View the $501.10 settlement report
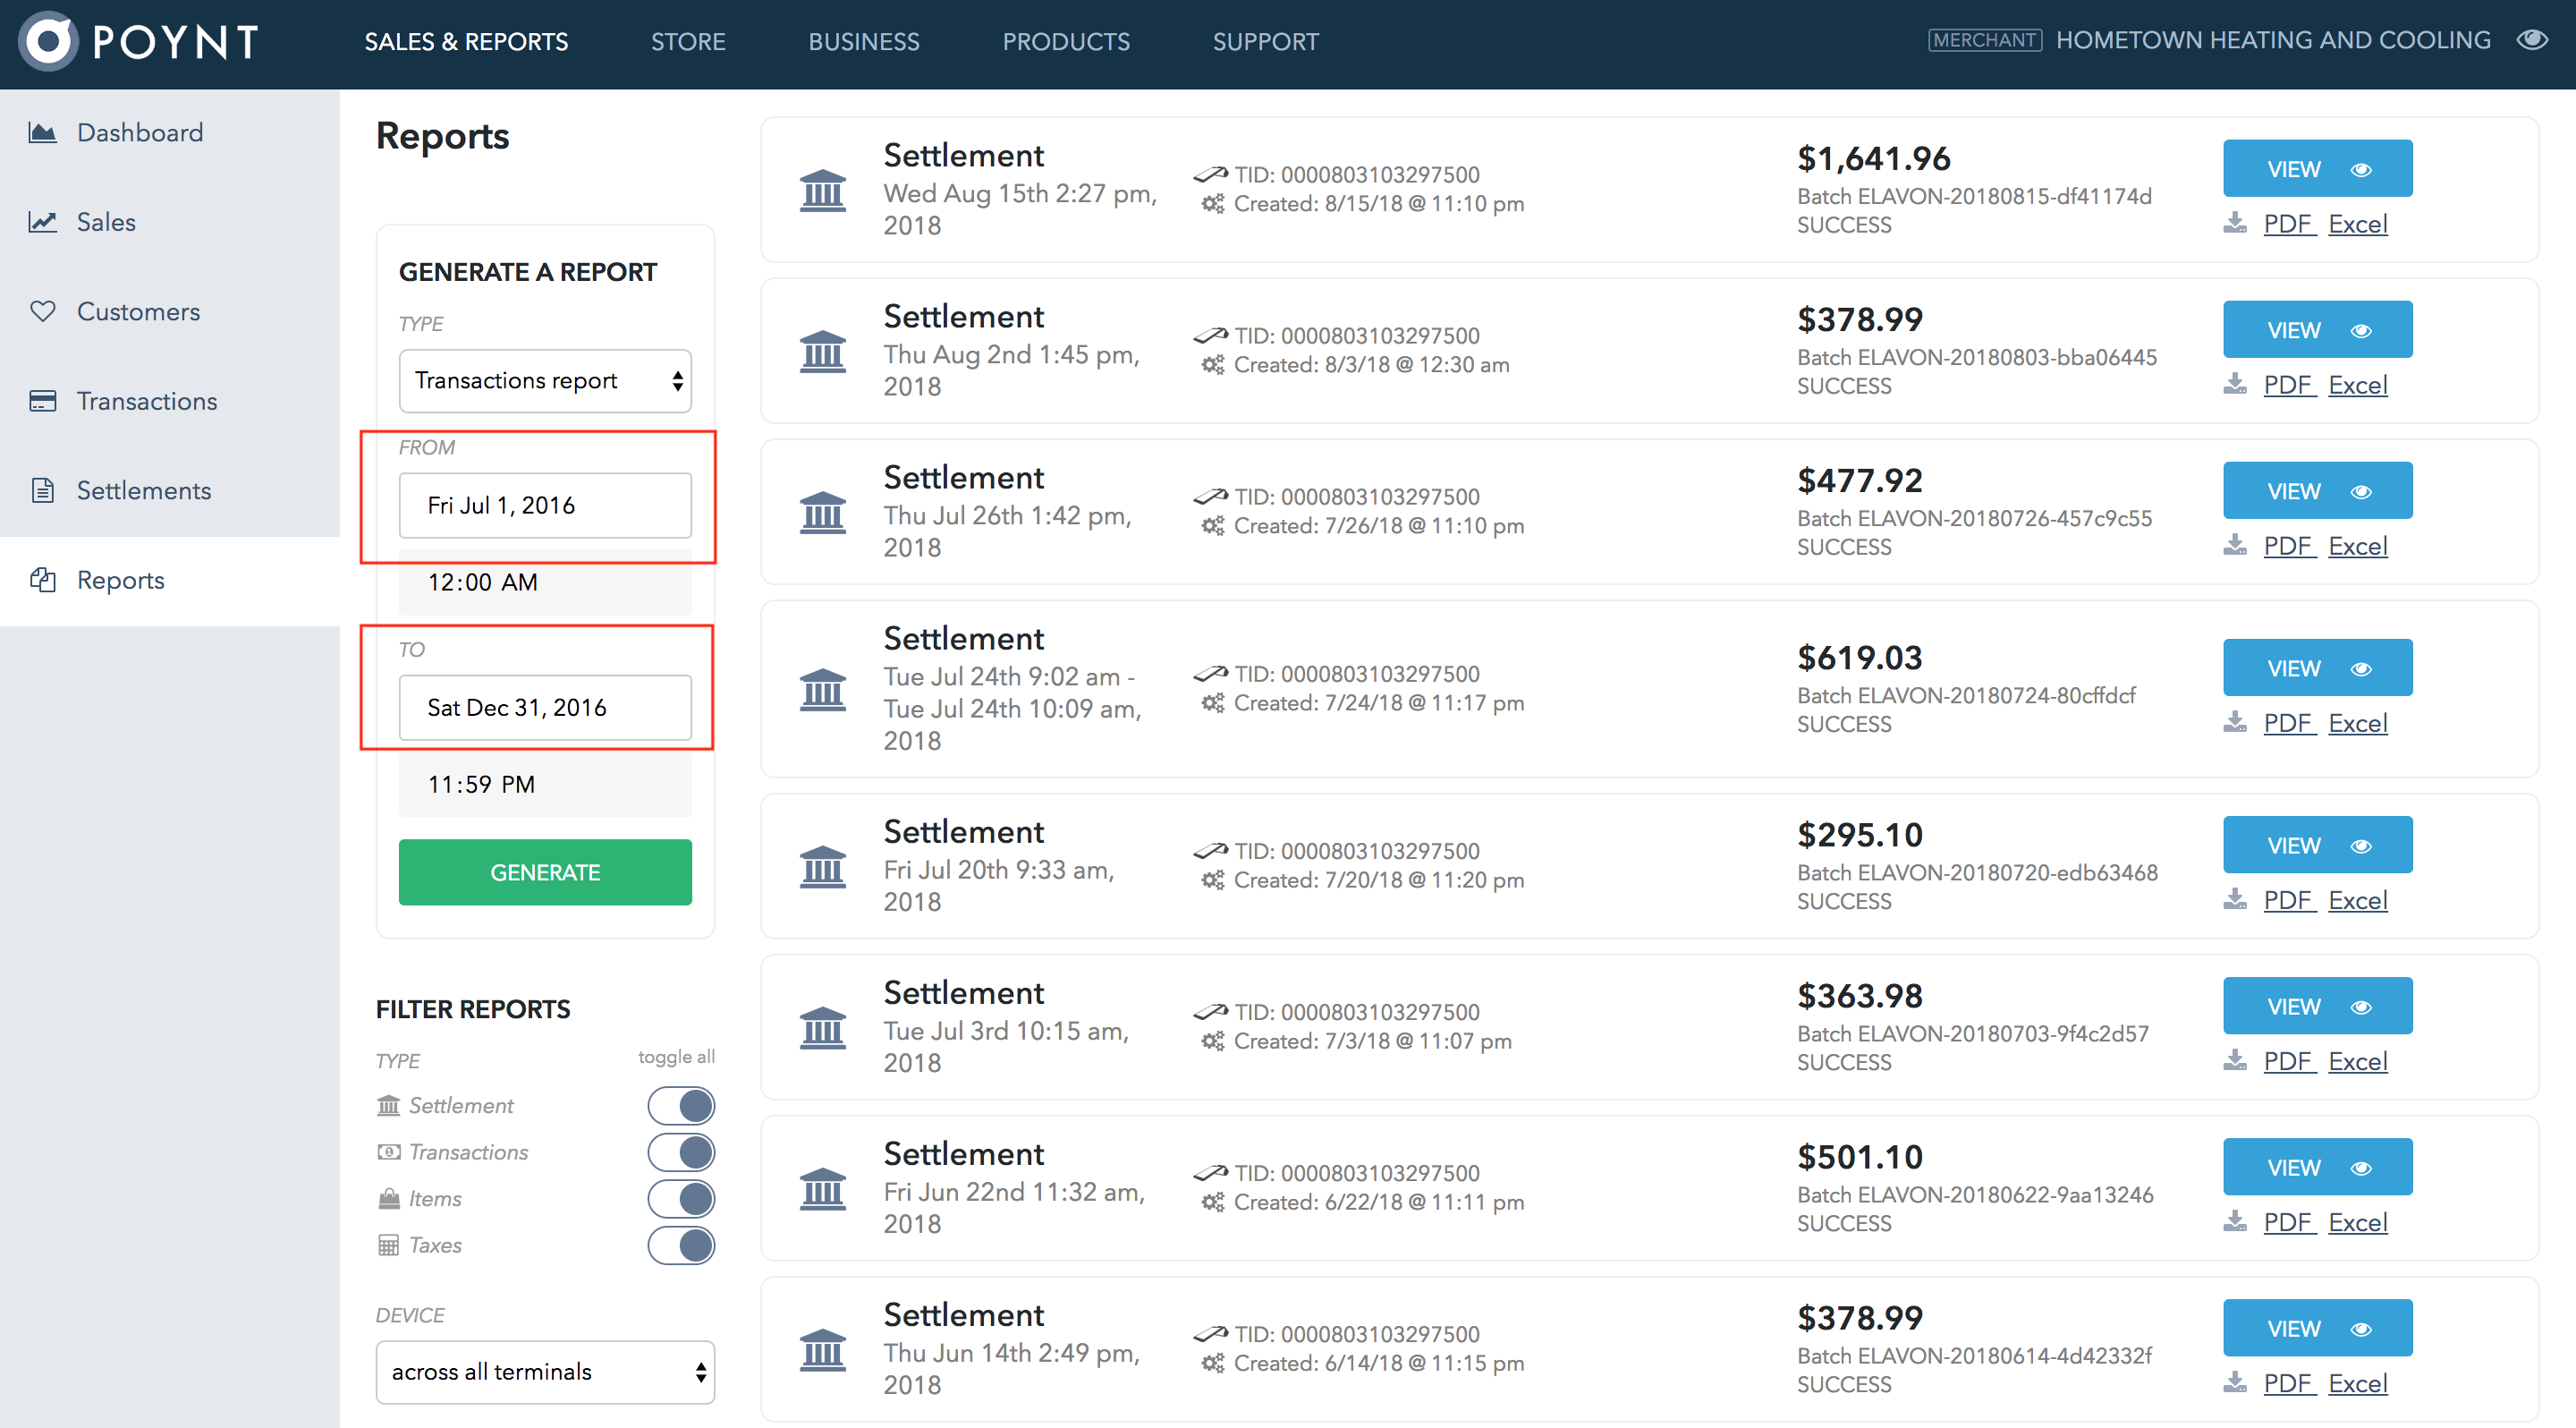The image size is (2576, 1428). pyautogui.click(x=2318, y=1166)
